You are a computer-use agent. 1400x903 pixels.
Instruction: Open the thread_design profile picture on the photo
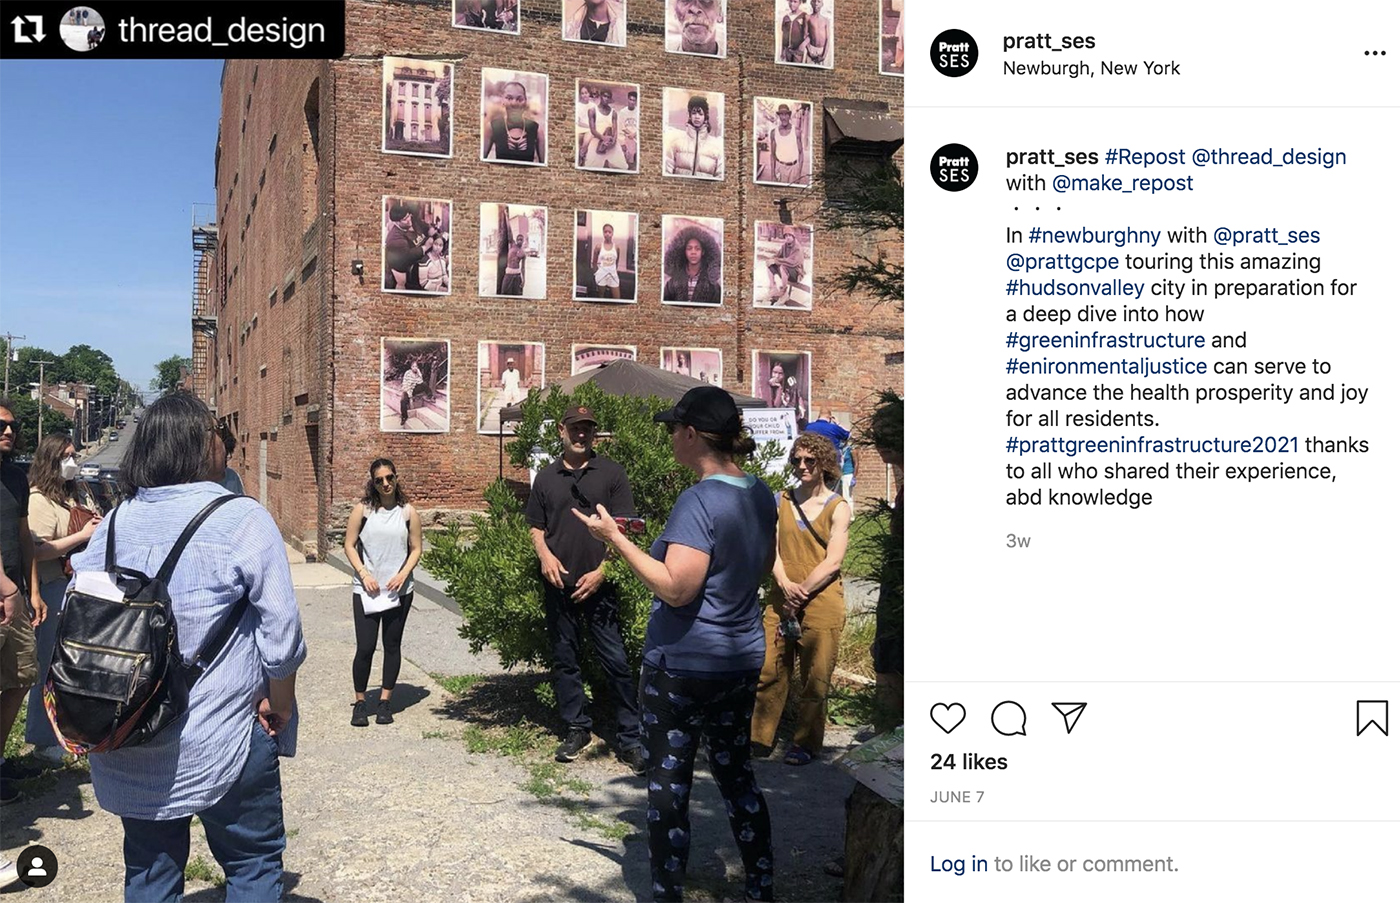click(82, 29)
